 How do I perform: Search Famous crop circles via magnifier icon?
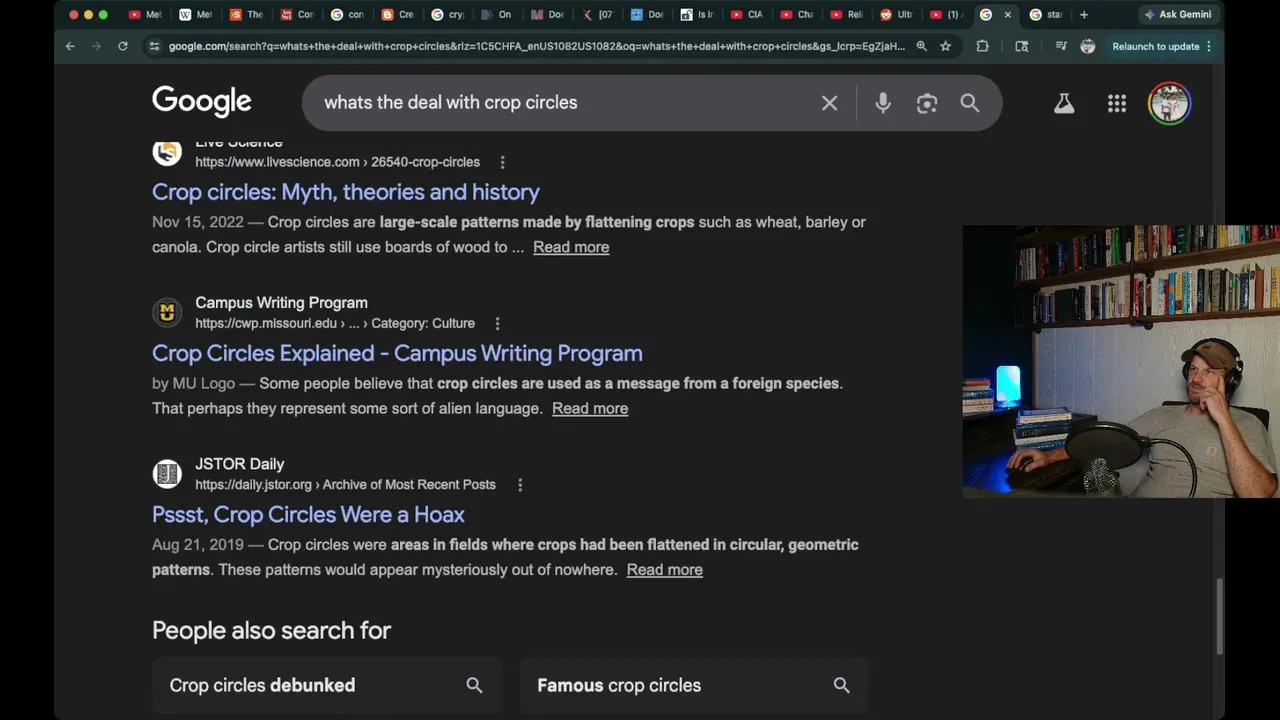841,685
